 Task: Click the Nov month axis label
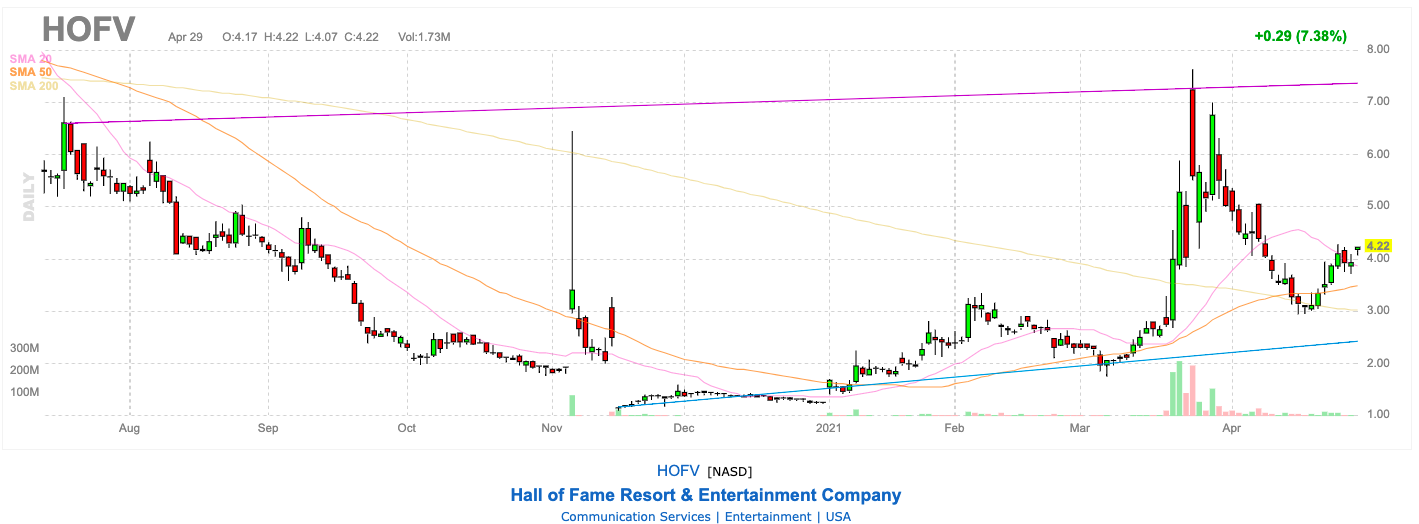(x=552, y=428)
